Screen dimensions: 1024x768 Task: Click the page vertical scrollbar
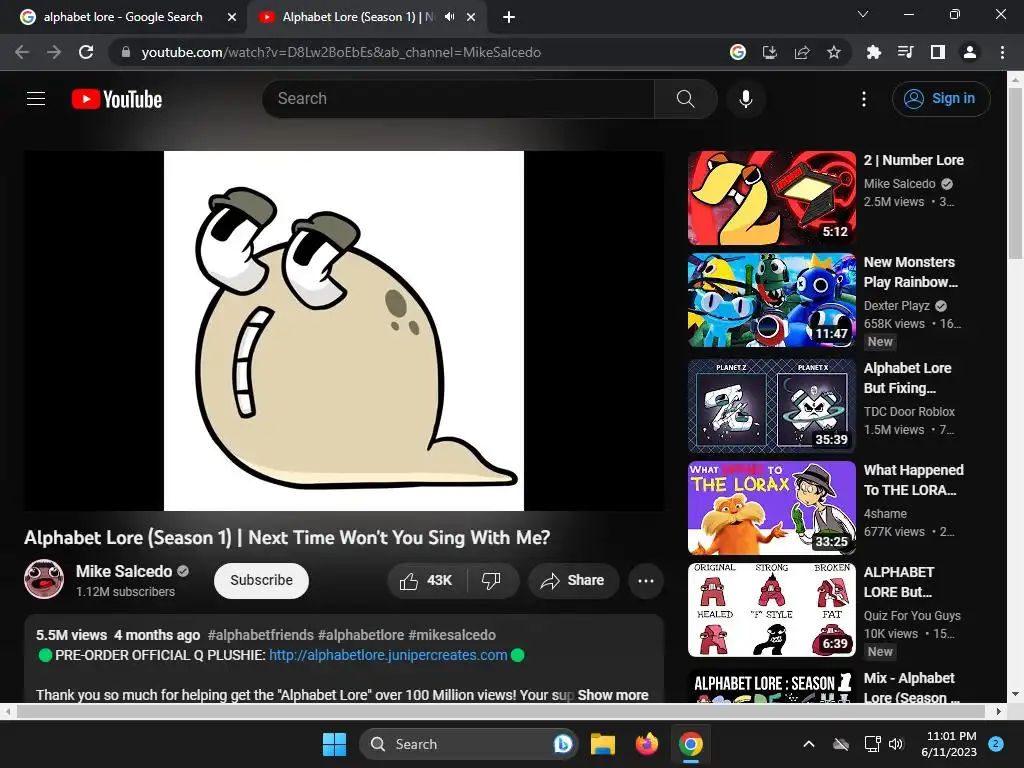click(1016, 172)
